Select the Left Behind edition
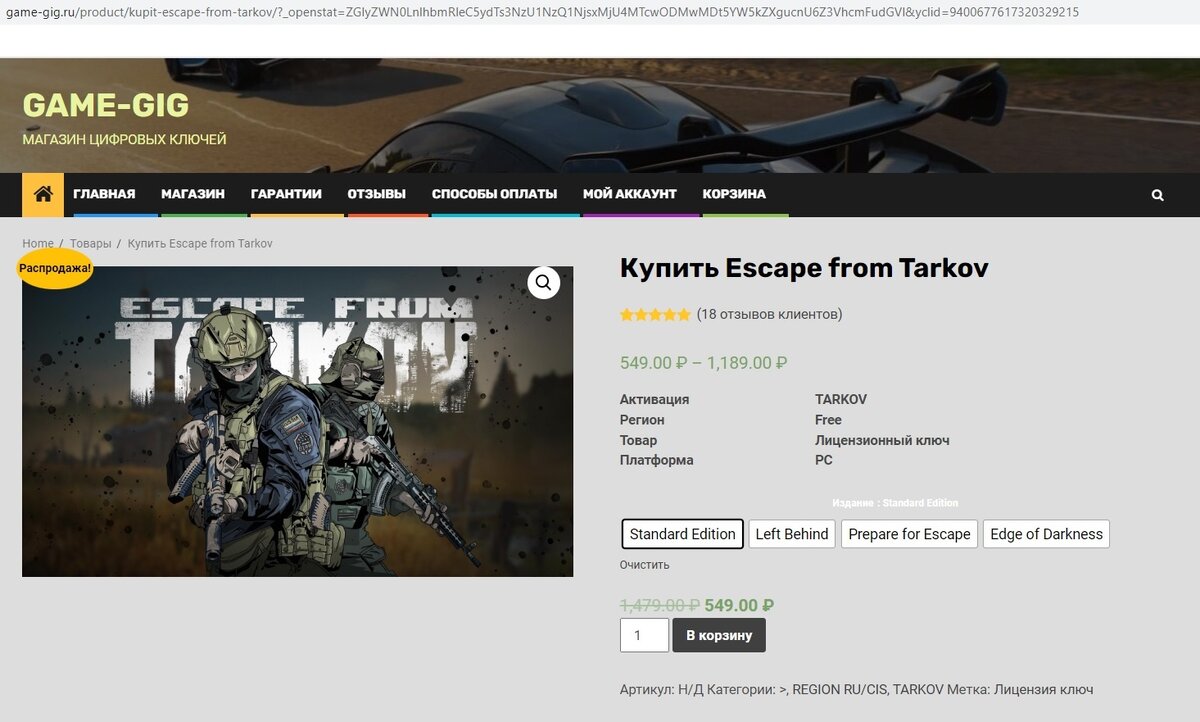The width and height of the screenshot is (1200, 722). 792,534
